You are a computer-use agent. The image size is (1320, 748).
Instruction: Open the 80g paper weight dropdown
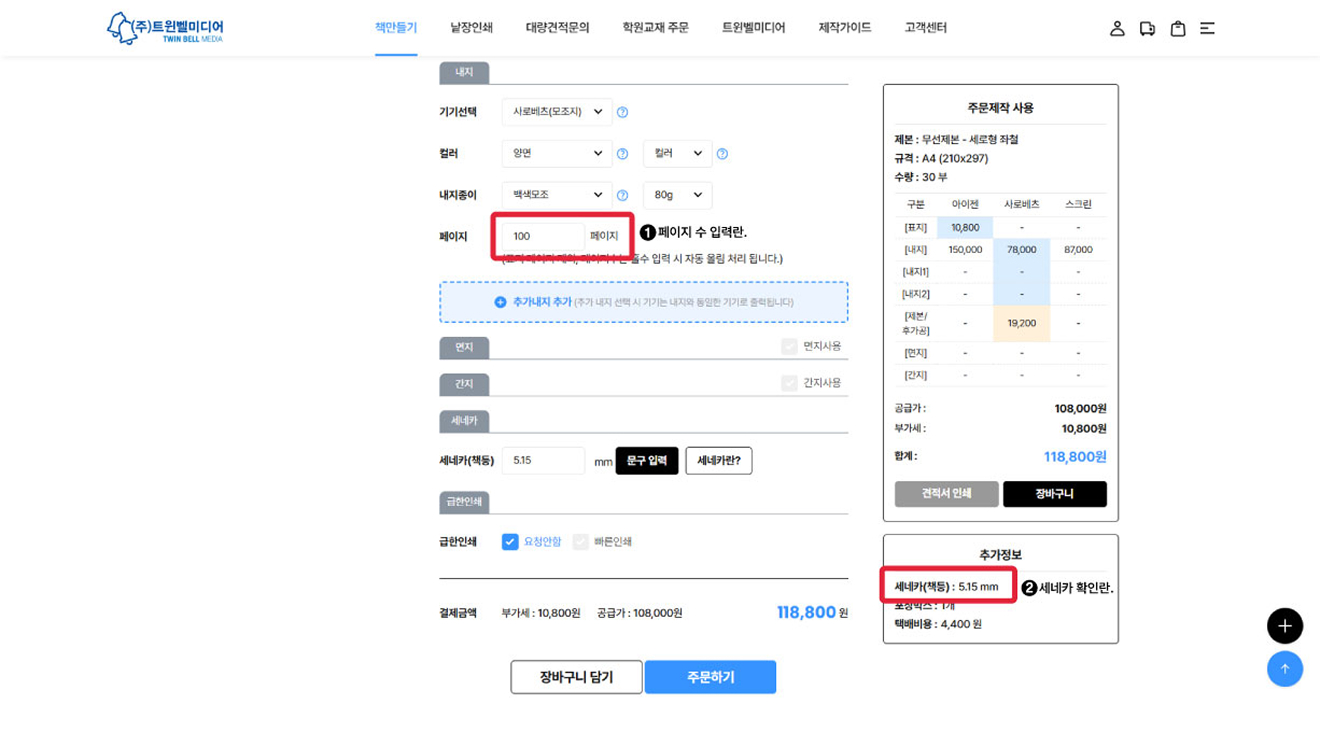point(677,195)
